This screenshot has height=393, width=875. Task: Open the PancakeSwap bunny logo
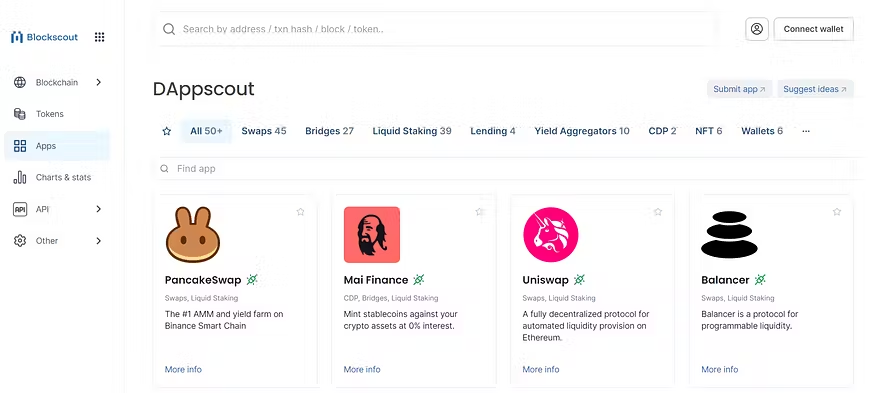click(x=193, y=234)
